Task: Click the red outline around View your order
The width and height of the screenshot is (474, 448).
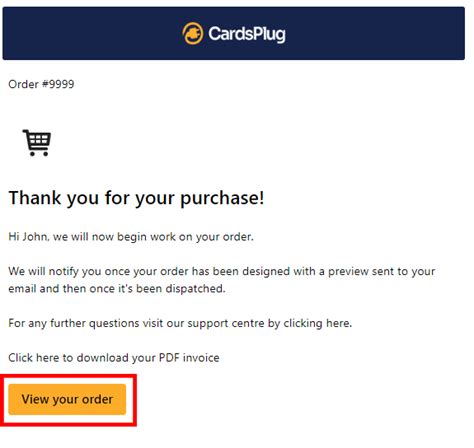Action: [68, 376]
